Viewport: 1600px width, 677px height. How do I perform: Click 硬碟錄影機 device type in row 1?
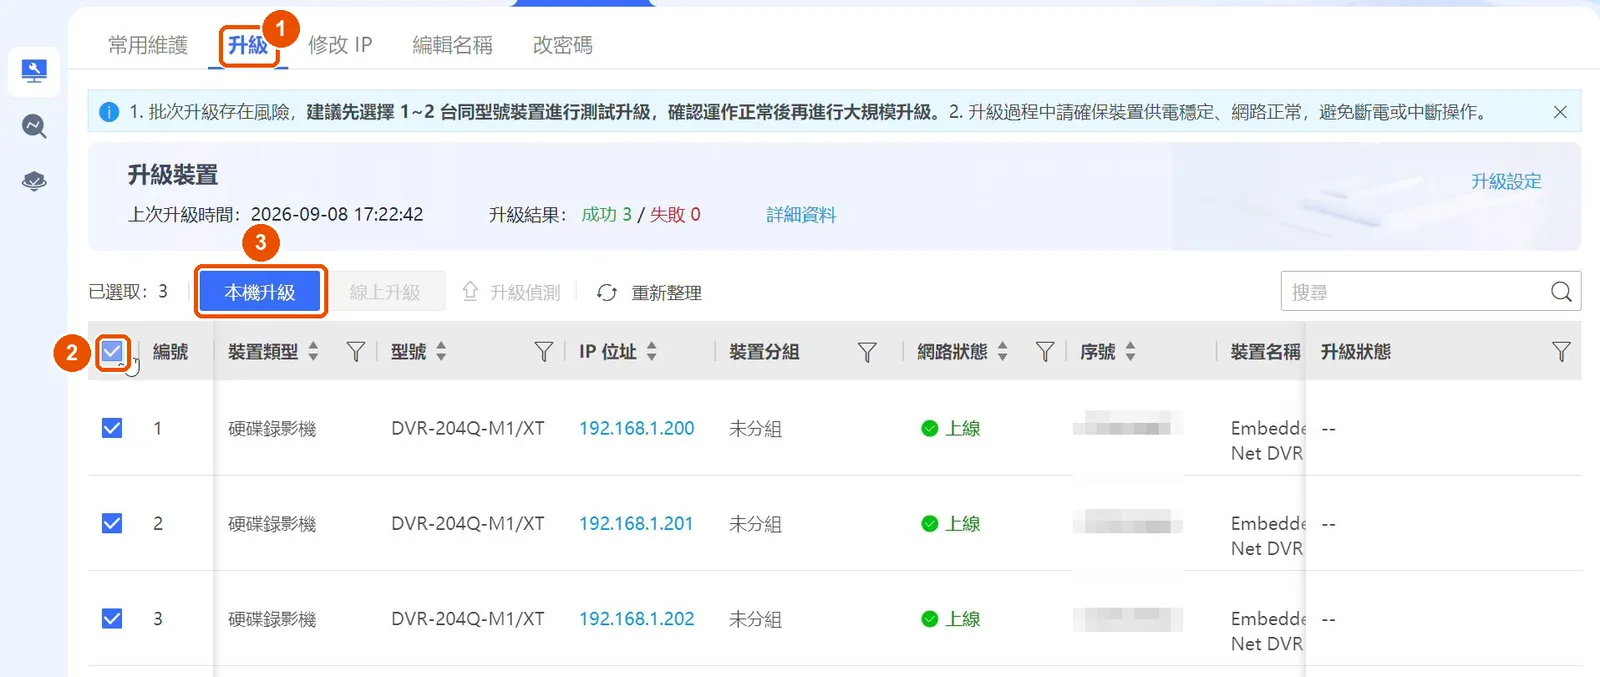pos(272,428)
